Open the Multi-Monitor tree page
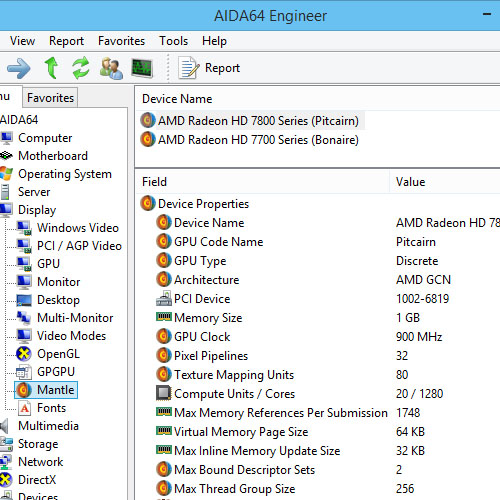The height and width of the screenshot is (500, 500). pyautogui.click(x=75, y=318)
